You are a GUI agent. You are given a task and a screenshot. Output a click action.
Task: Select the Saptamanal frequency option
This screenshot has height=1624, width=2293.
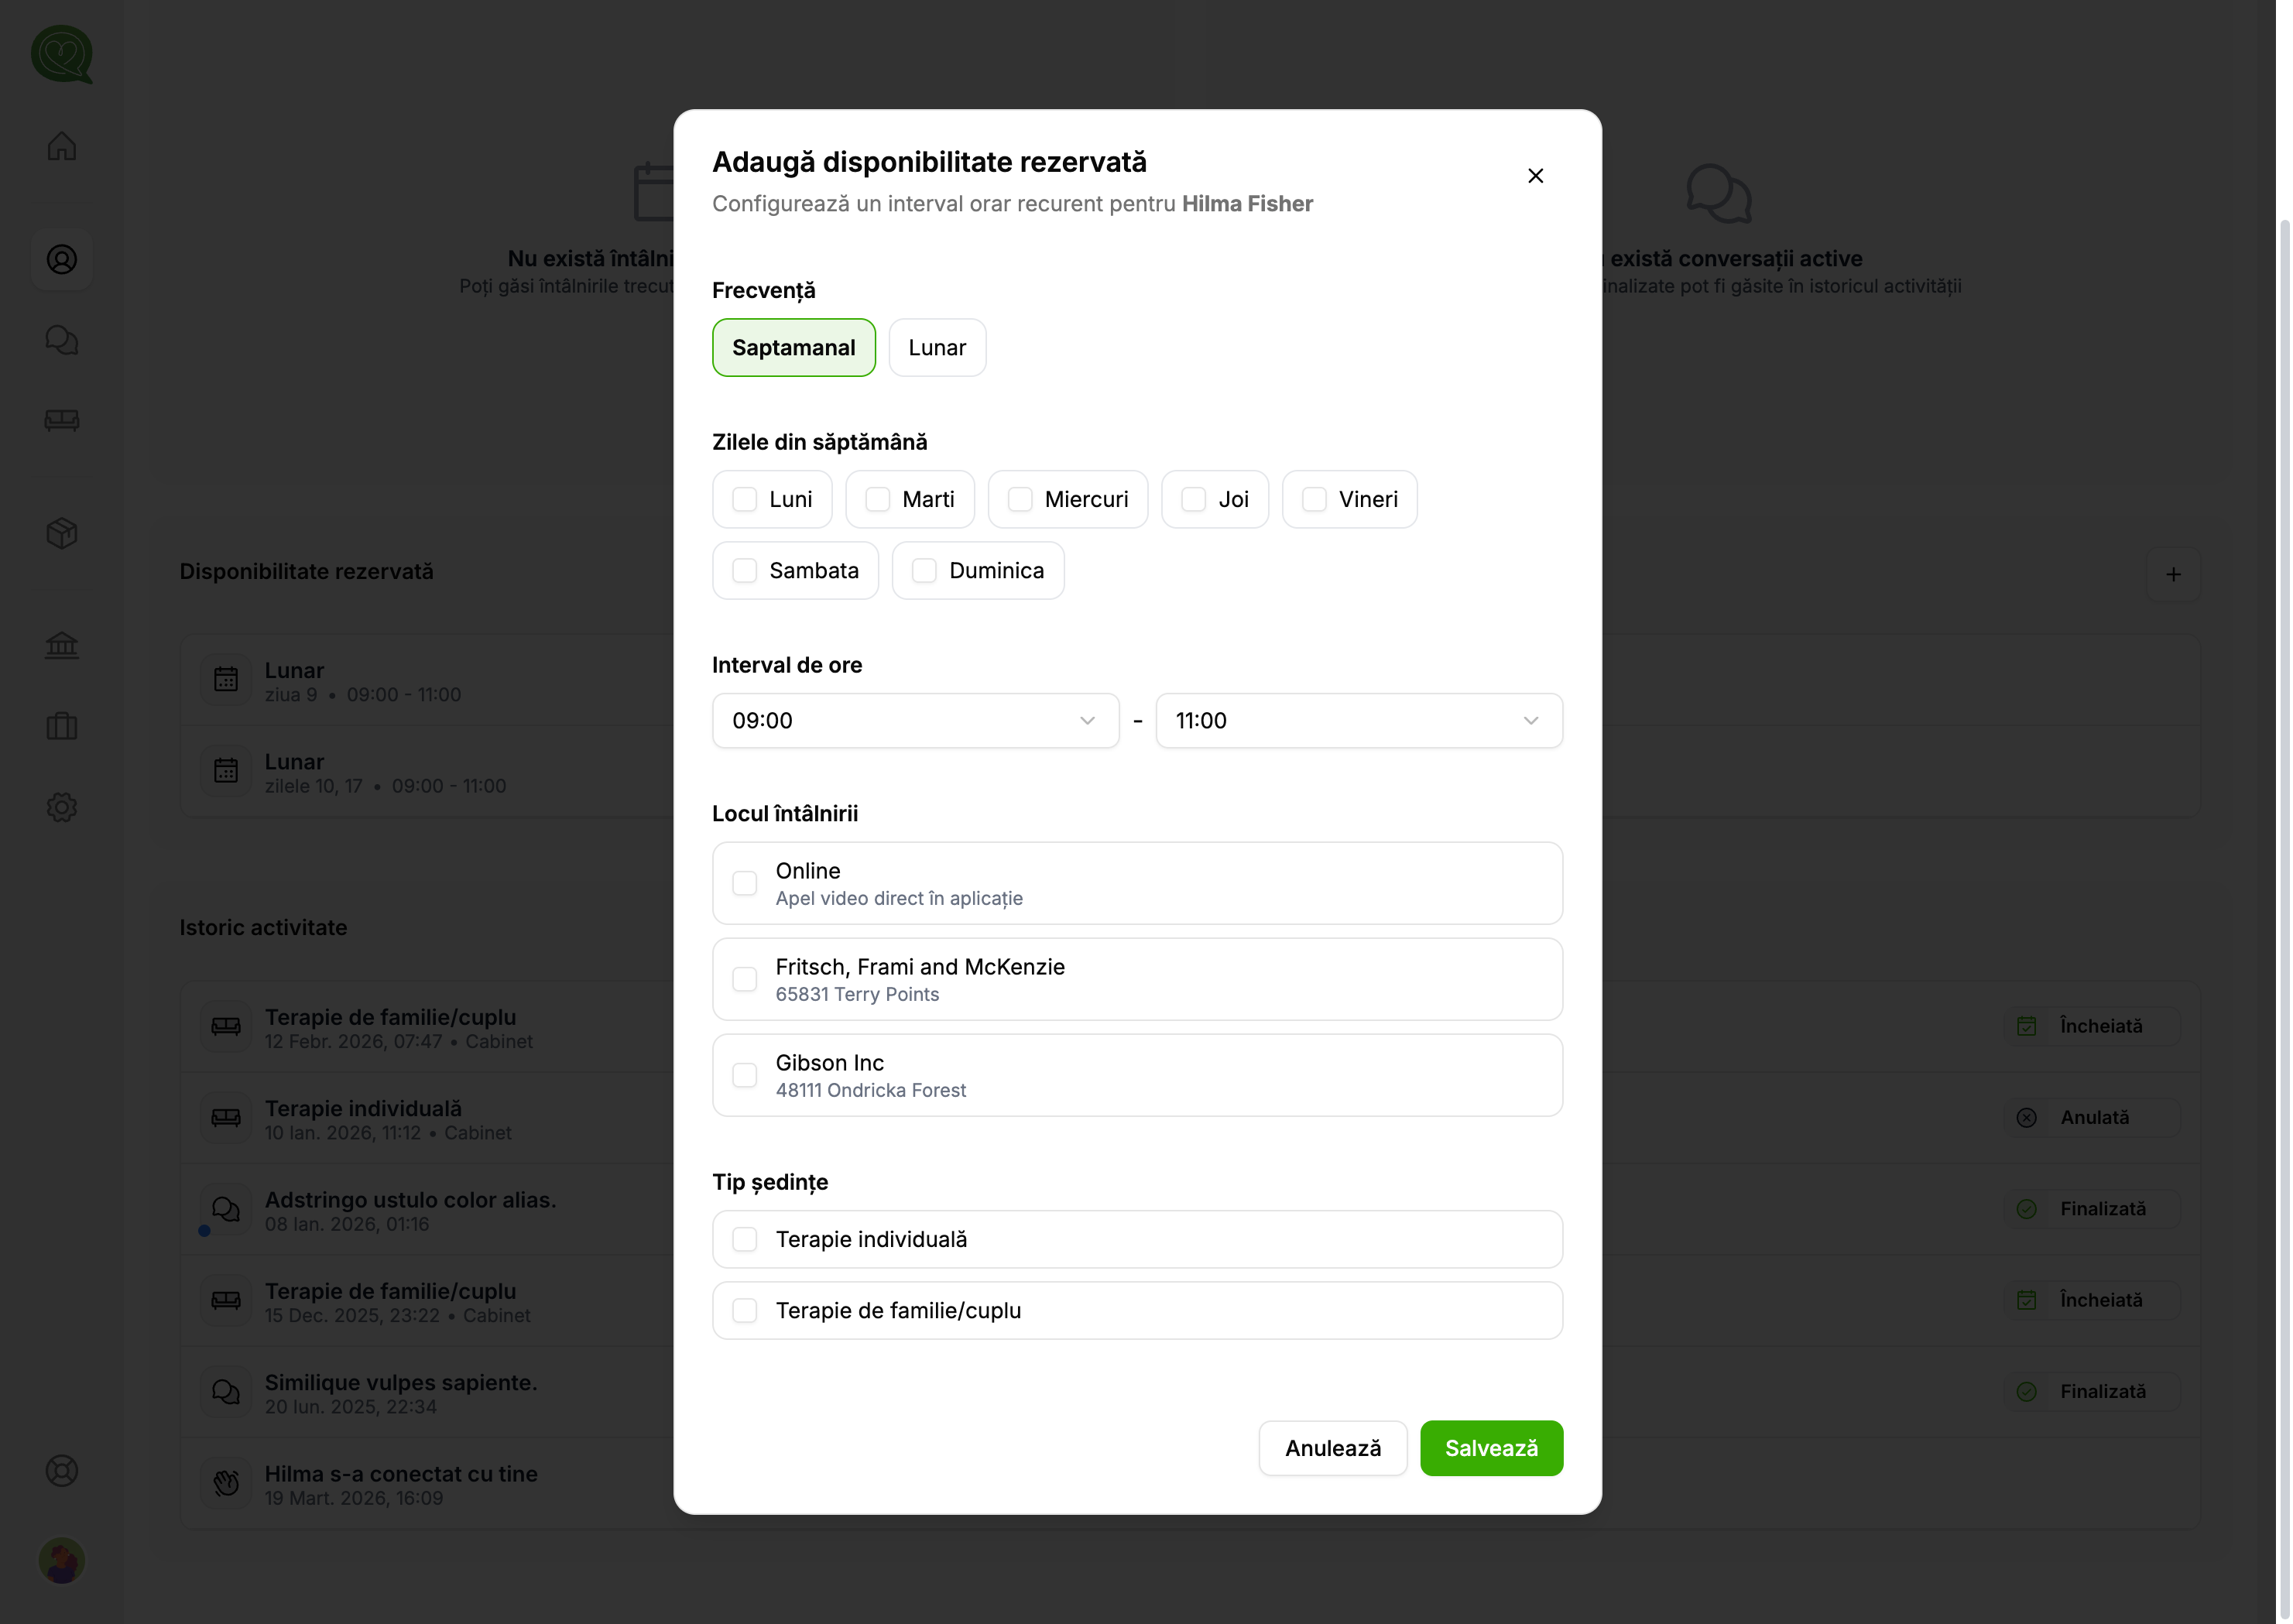tap(793, 348)
